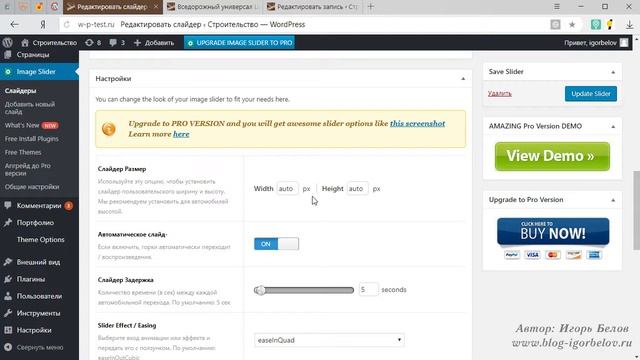Open the easeInQuad easing dropdown
This screenshot has width=640, height=360.
tap(329, 340)
